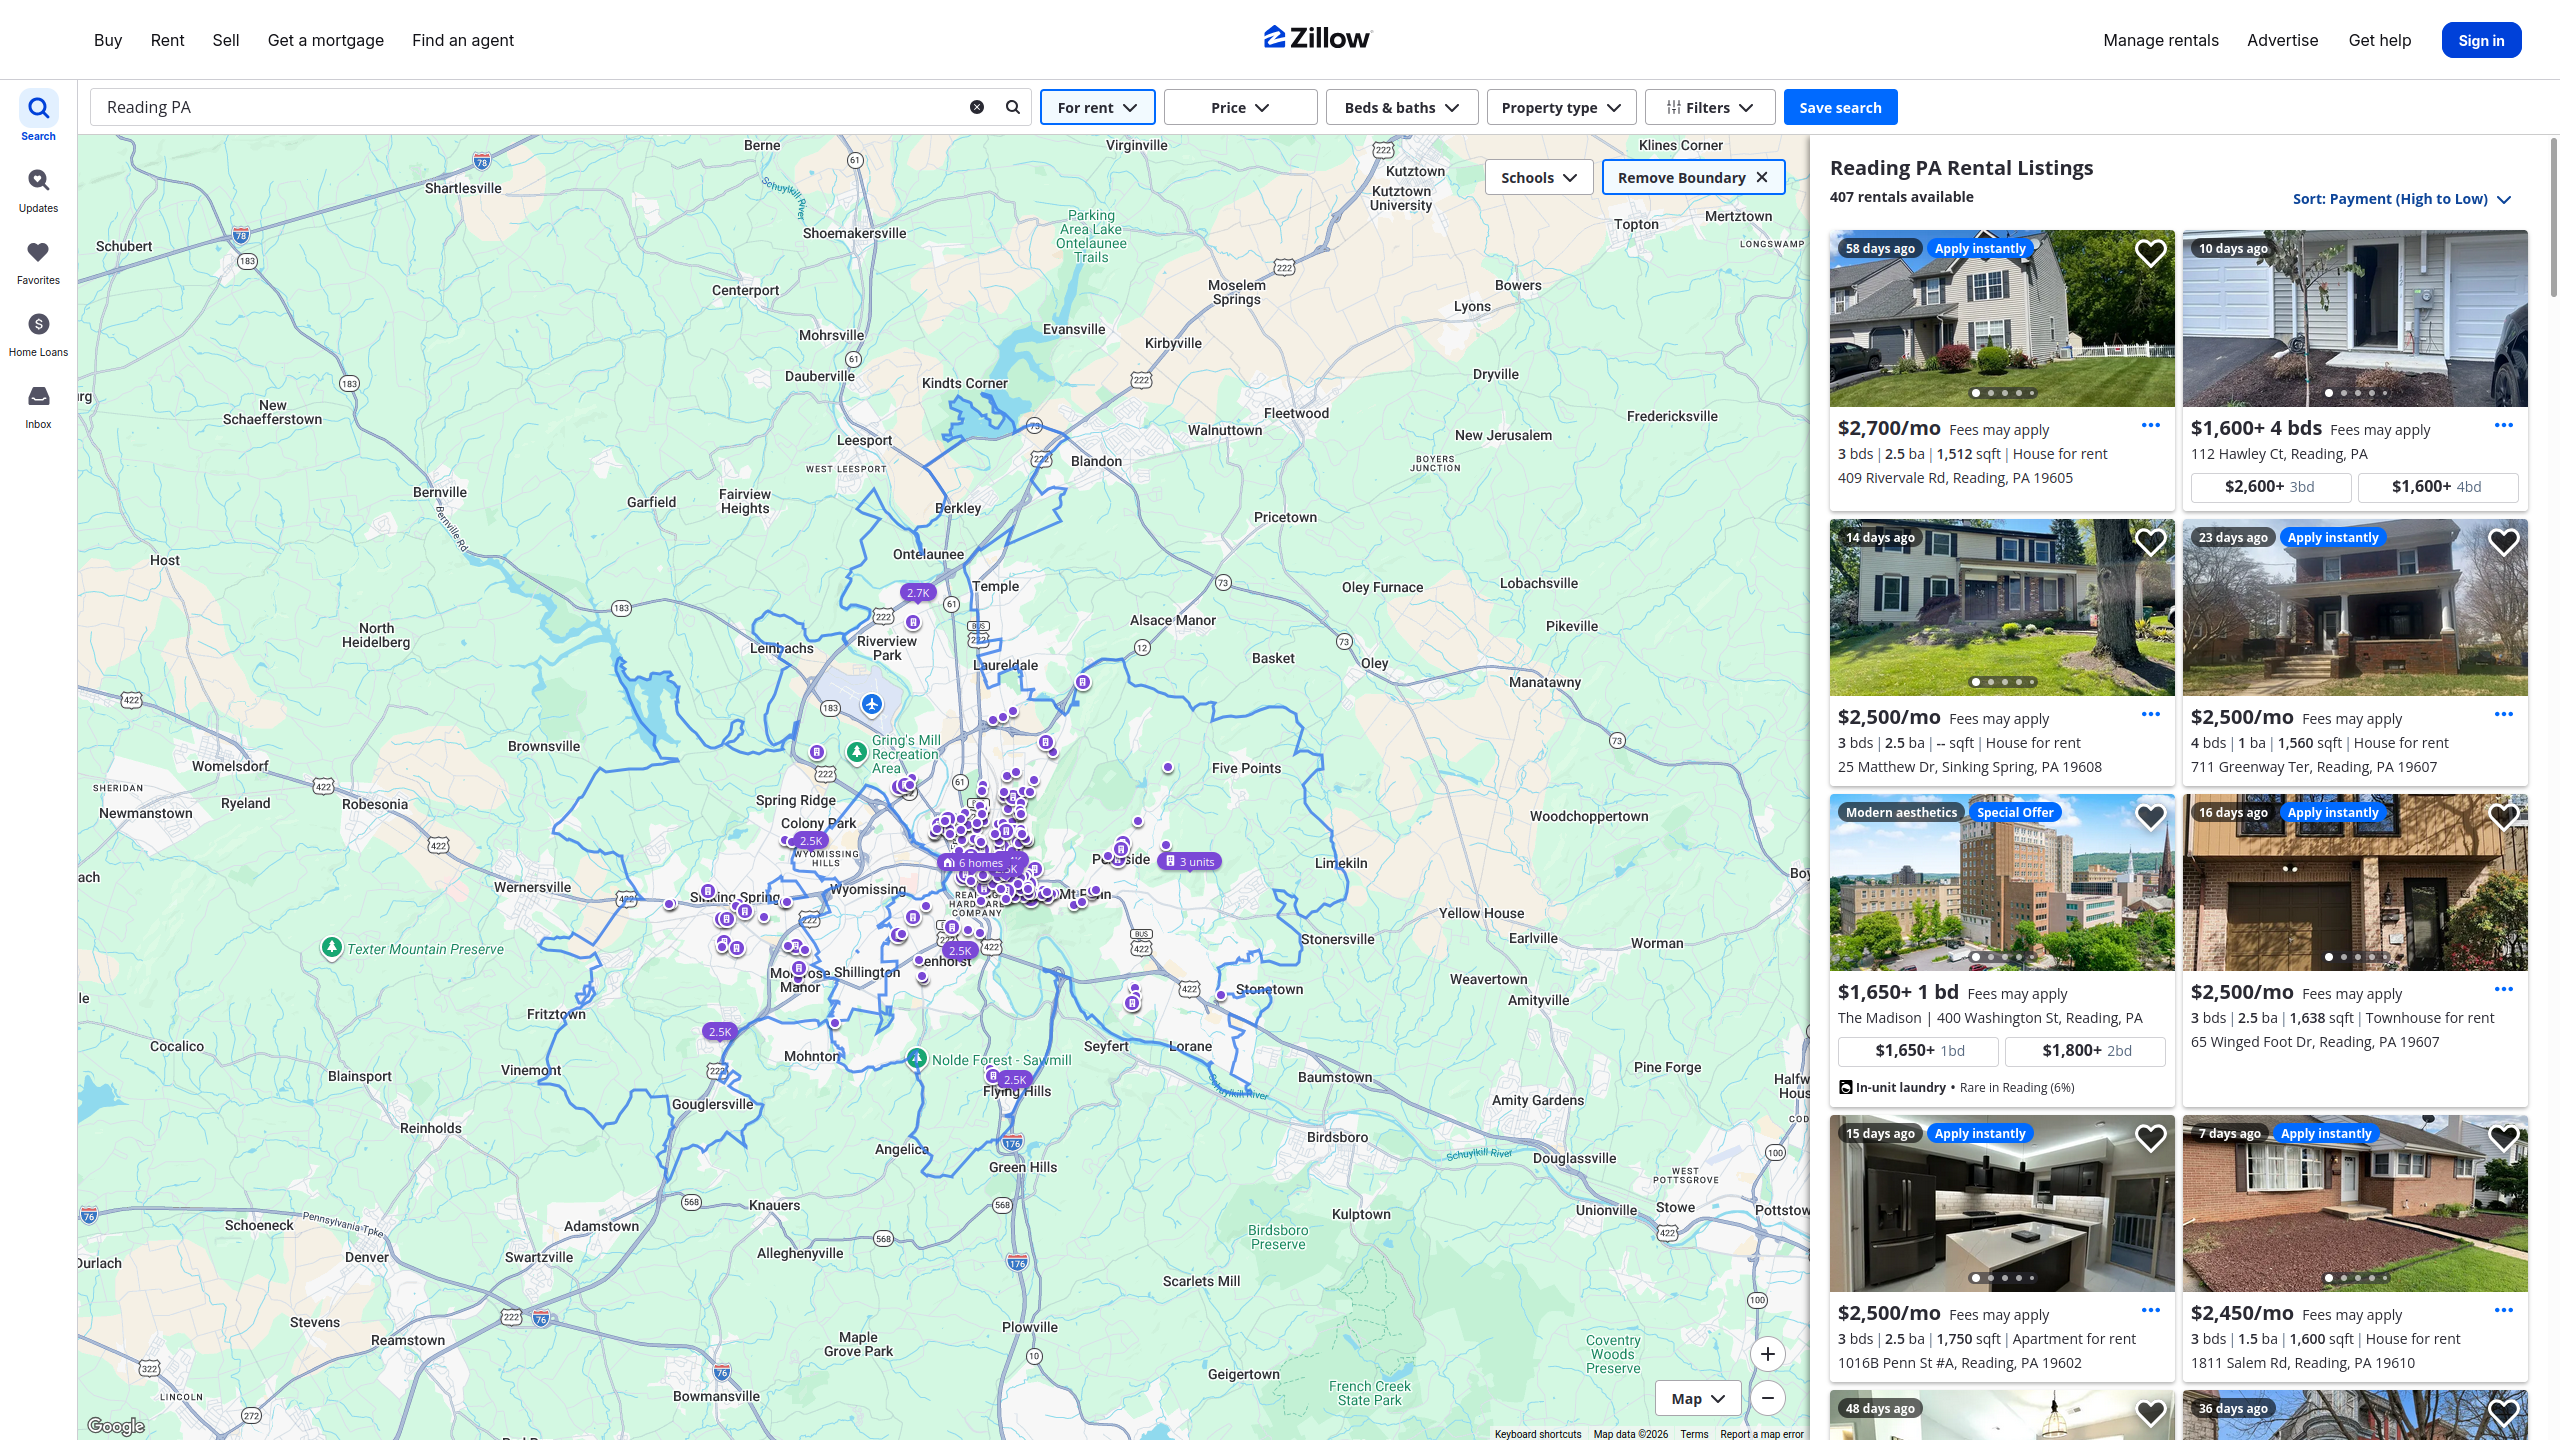Clear the Reading PA search text
The image size is (2560, 1440).
(977, 107)
